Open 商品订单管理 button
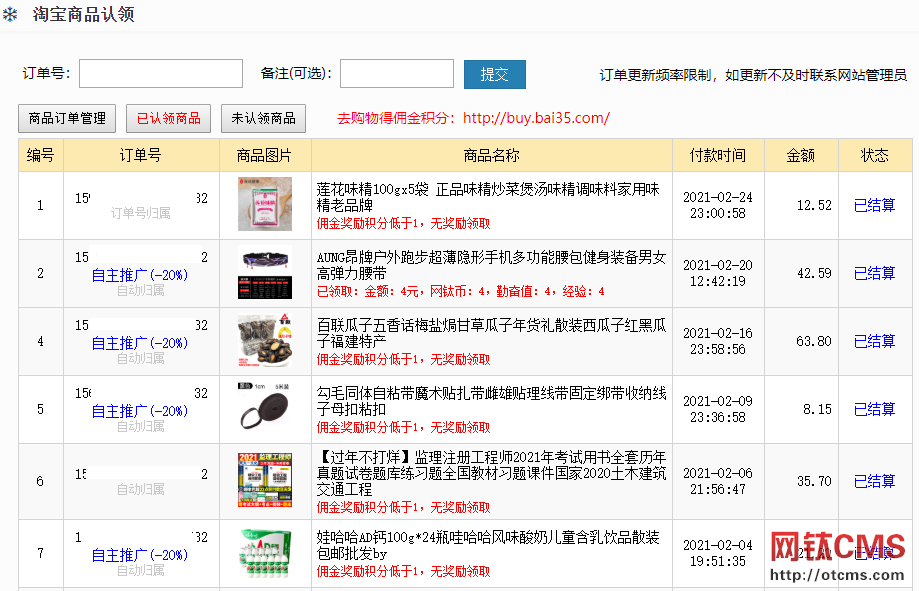The image size is (919, 591). click(67, 118)
